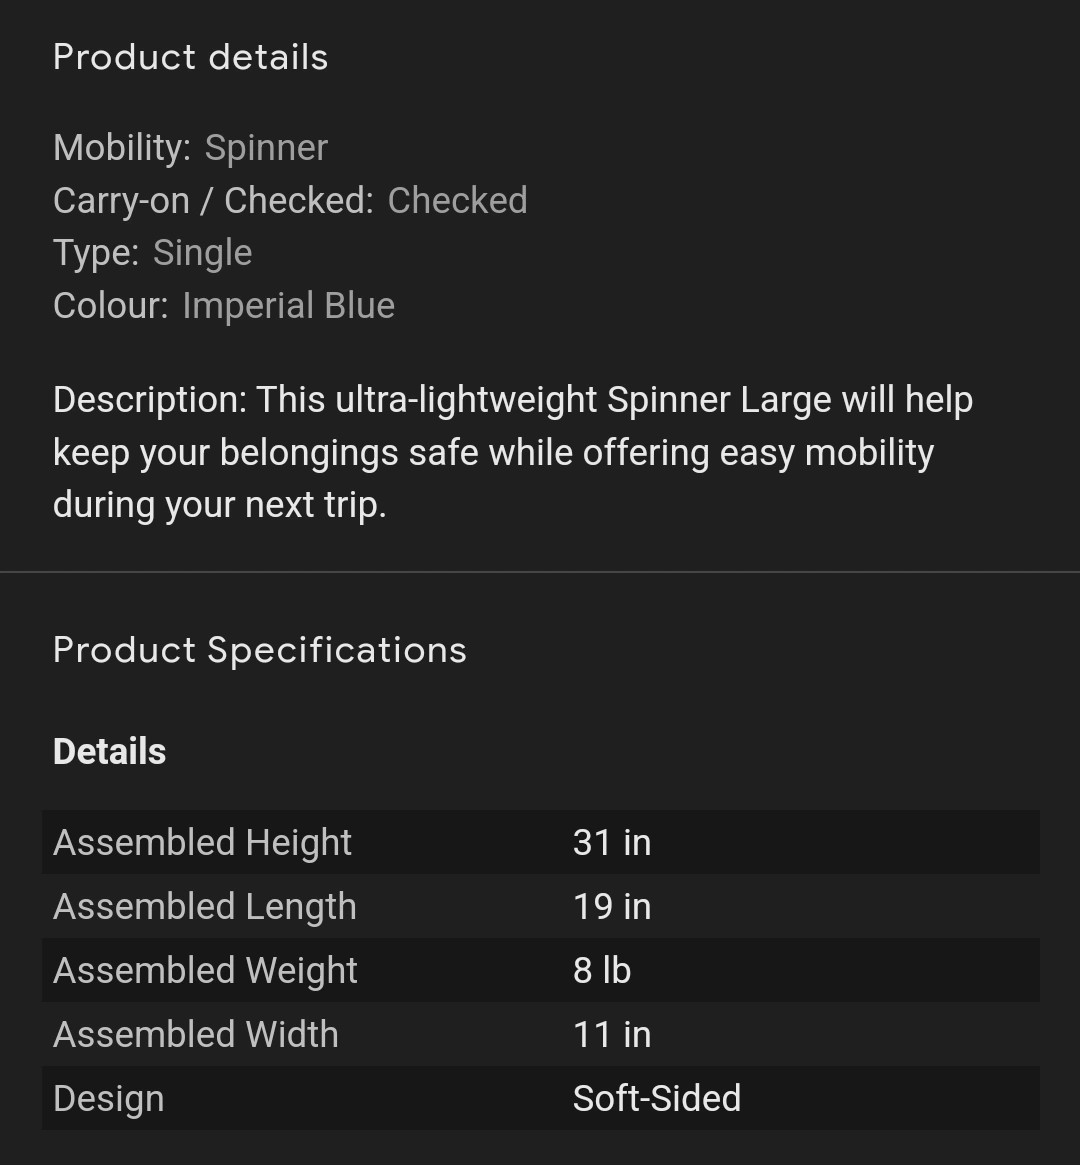Select the Assembled Length row label
Screen dimensions: 1080x1165
click(204, 907)
